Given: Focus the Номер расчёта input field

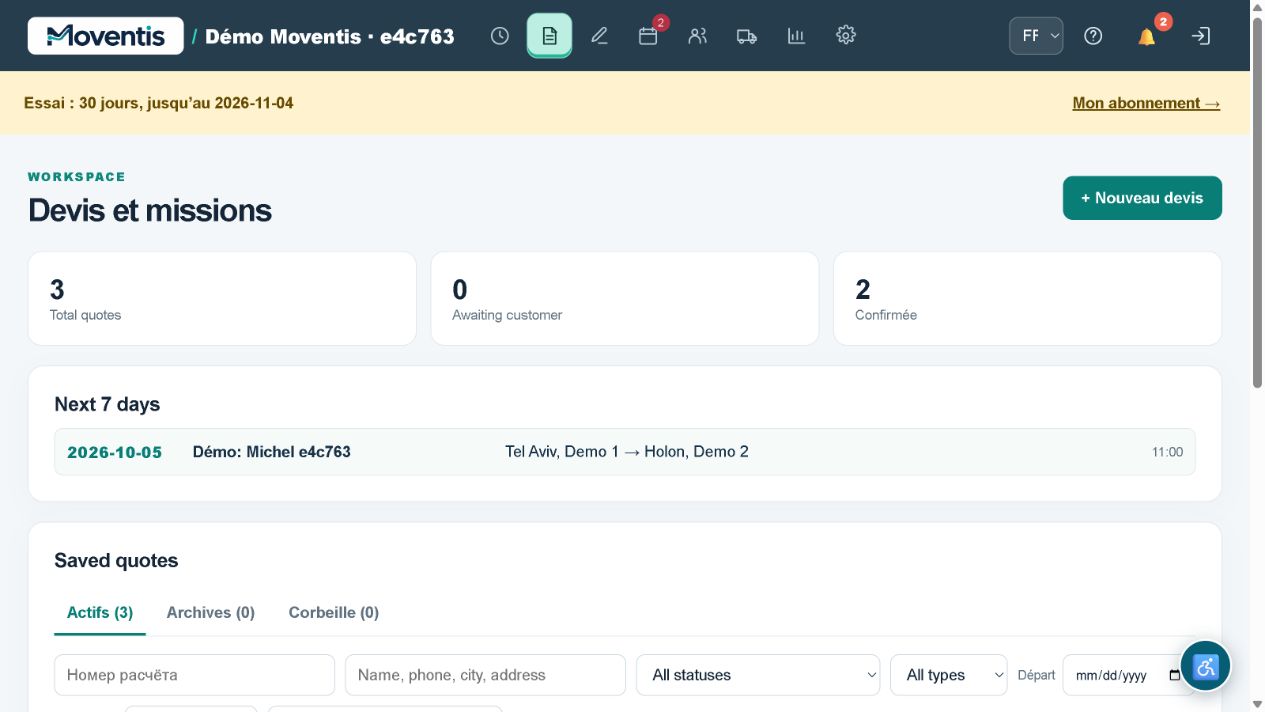Looking at the screenshot, I should 194,675.
